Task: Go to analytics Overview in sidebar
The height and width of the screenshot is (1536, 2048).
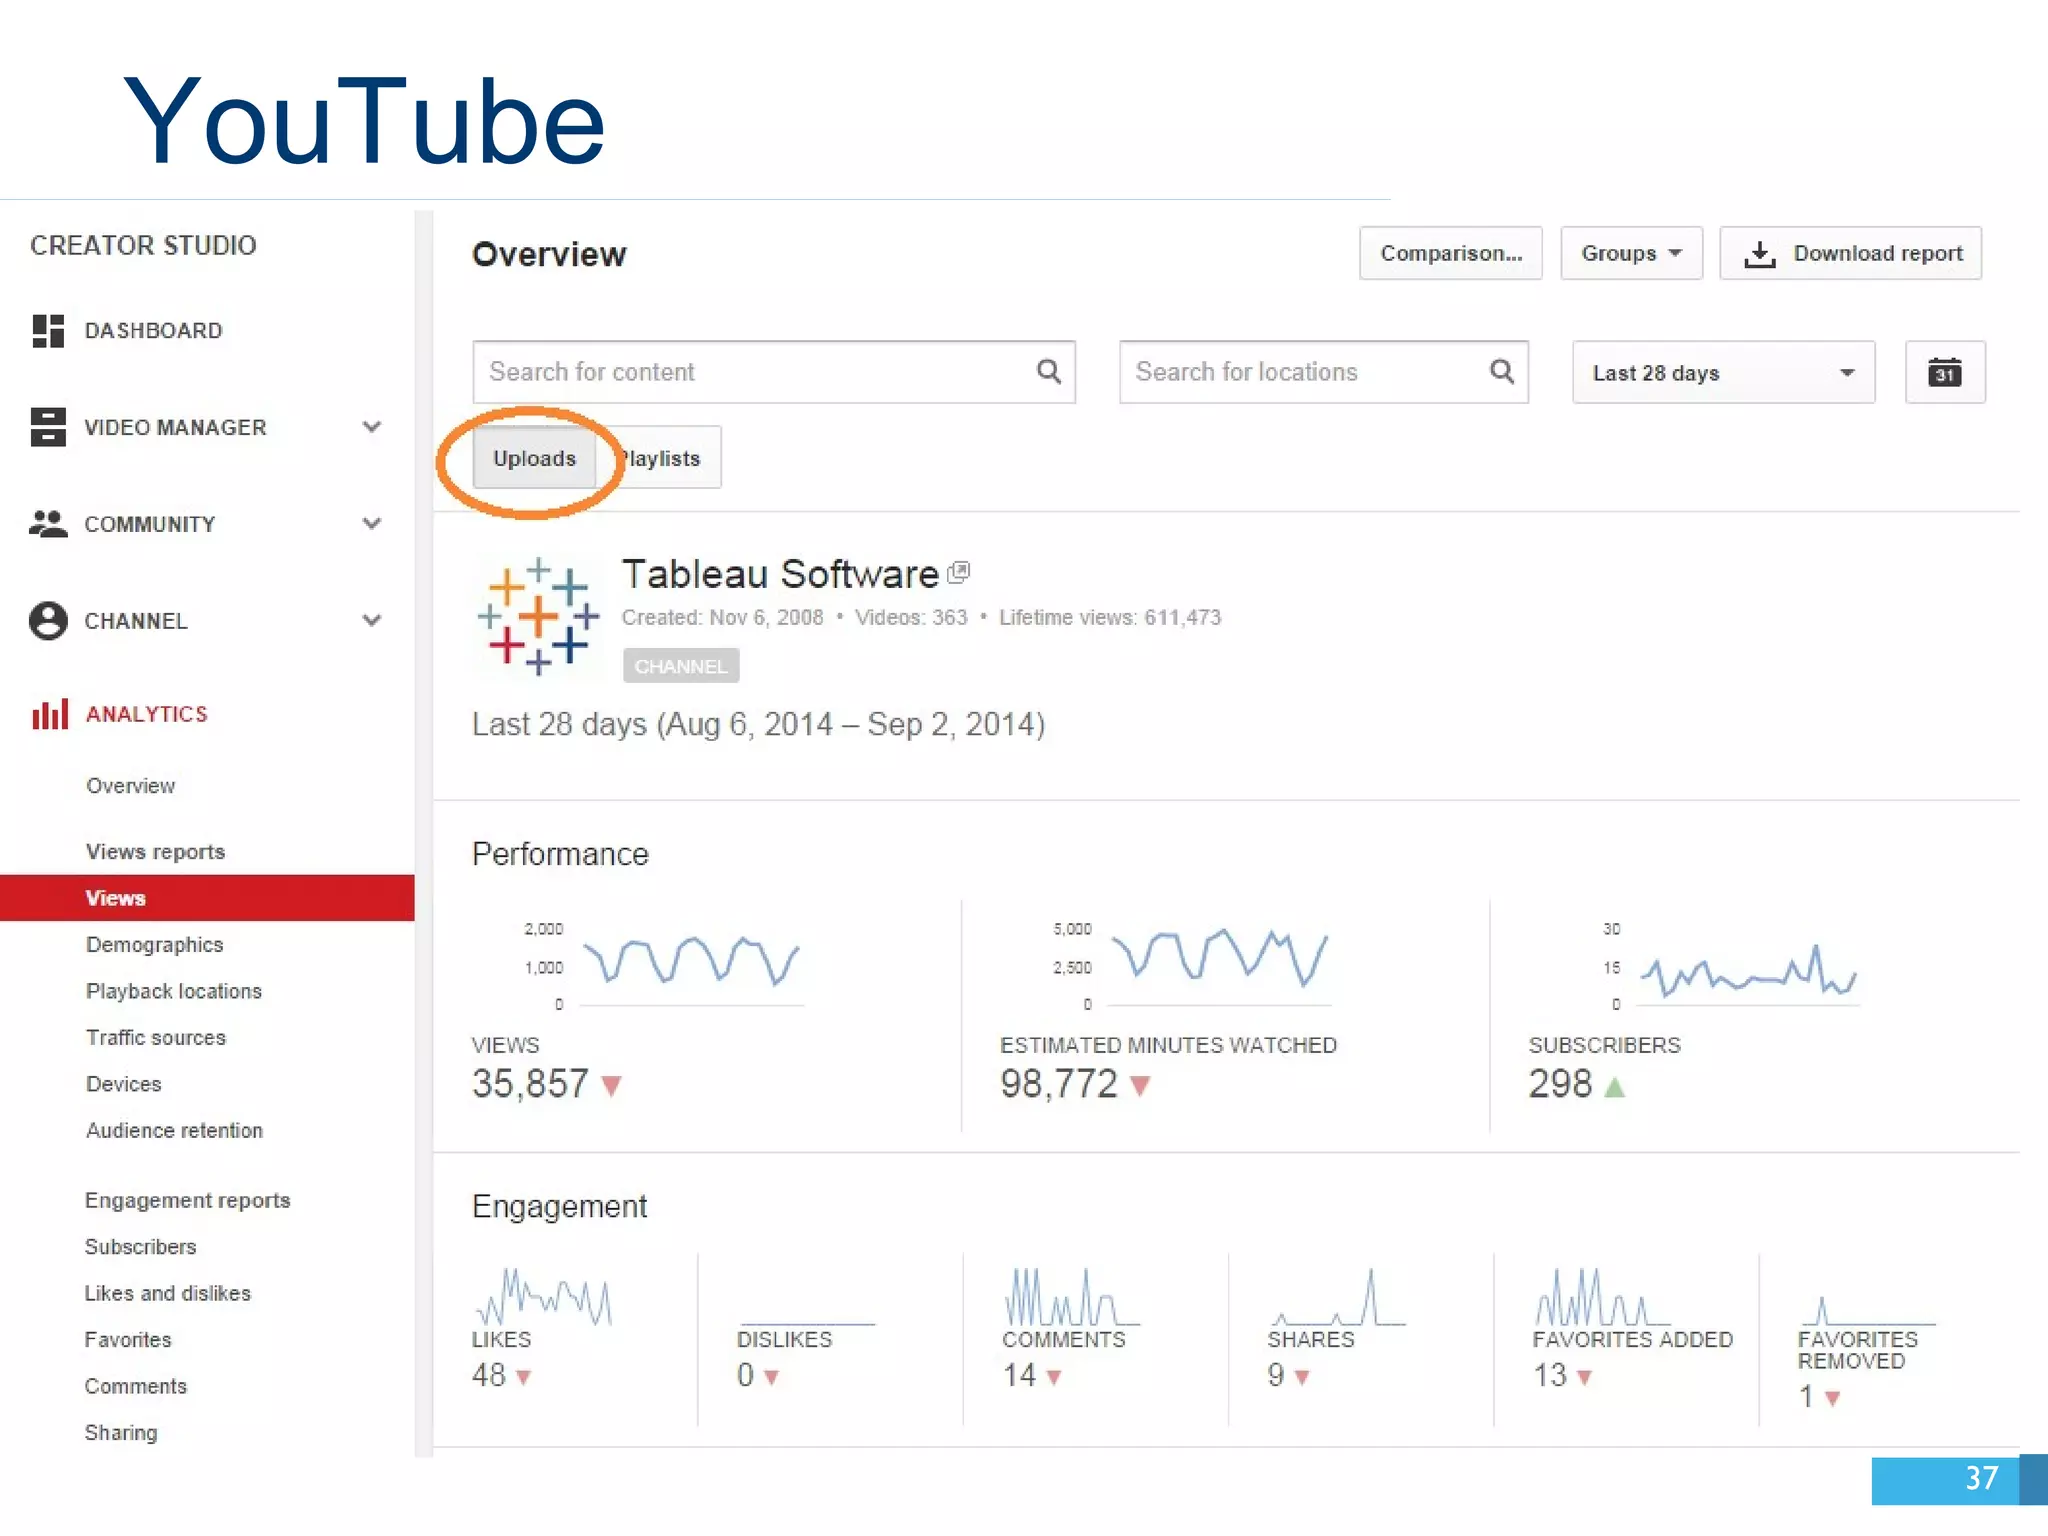Action: 130,786
